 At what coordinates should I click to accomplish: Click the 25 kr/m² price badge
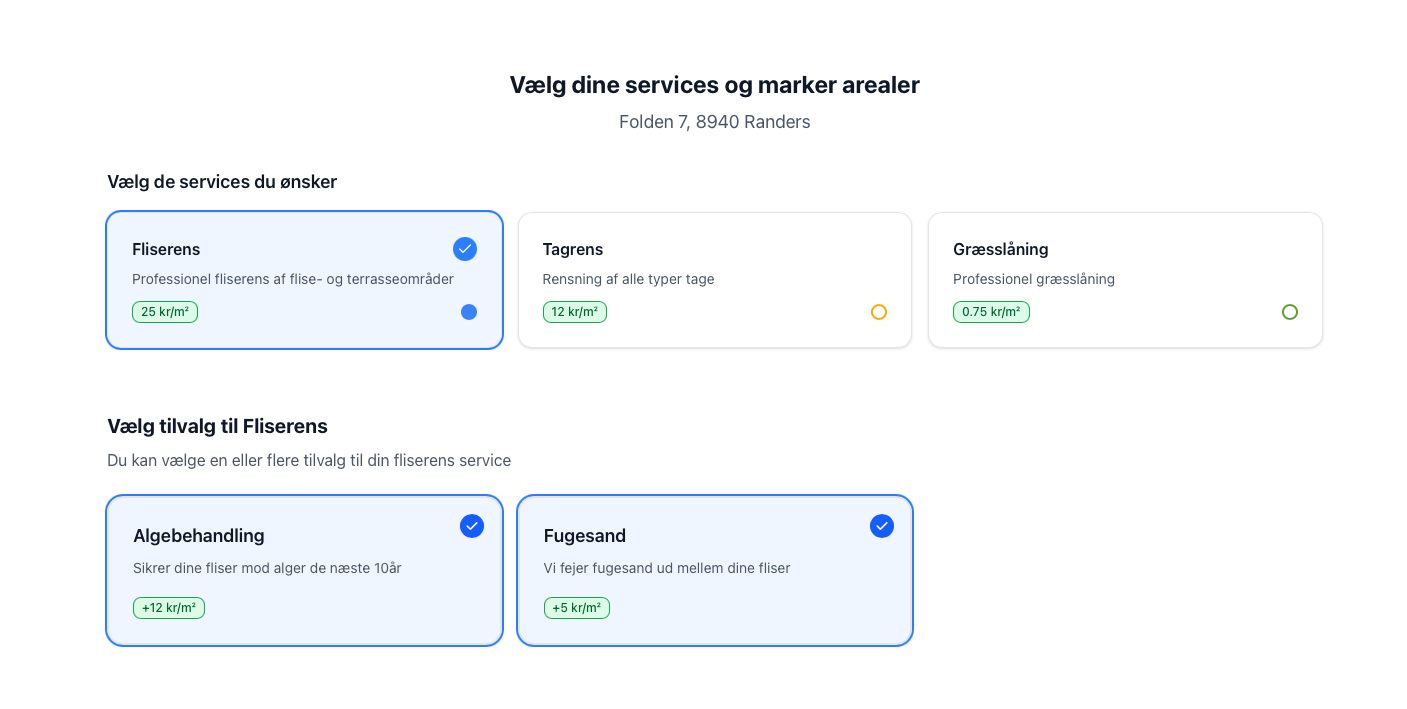[x=165, y=312]
